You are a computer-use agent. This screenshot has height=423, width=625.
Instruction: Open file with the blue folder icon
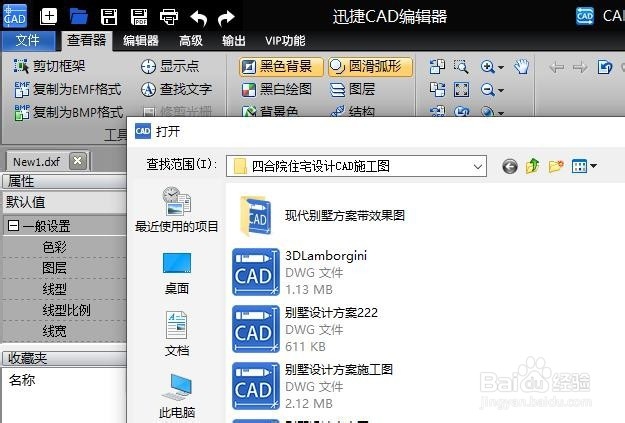coord(79,17)
